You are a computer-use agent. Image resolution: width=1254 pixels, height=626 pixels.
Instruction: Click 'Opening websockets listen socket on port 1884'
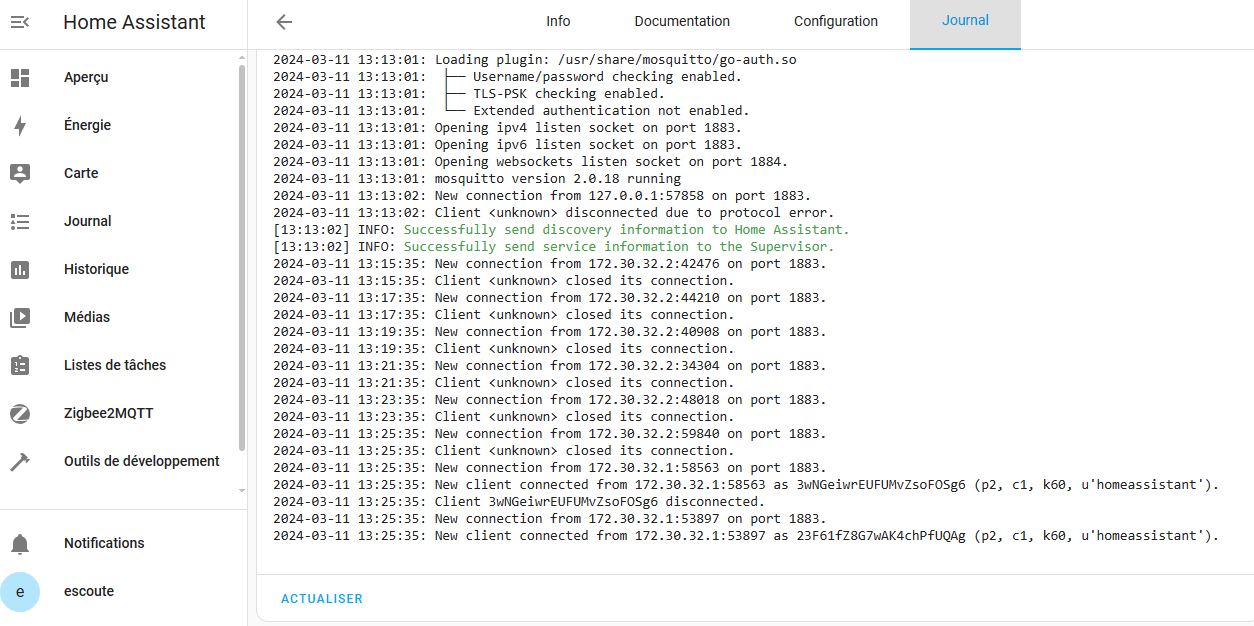pyautogui.click(x=531, y=162)
